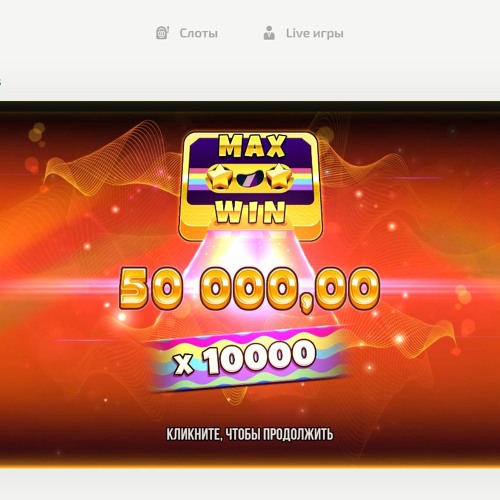500x500 pixels.
Task: Click the word WIN on the cassette
Action: point(250,212)
